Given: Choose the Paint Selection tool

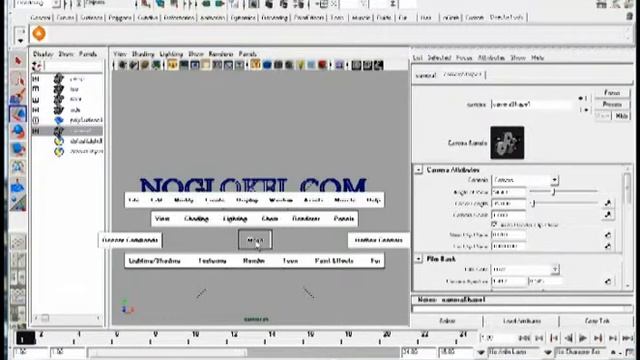Looking at the screenshot, I should tap(18, 96).
